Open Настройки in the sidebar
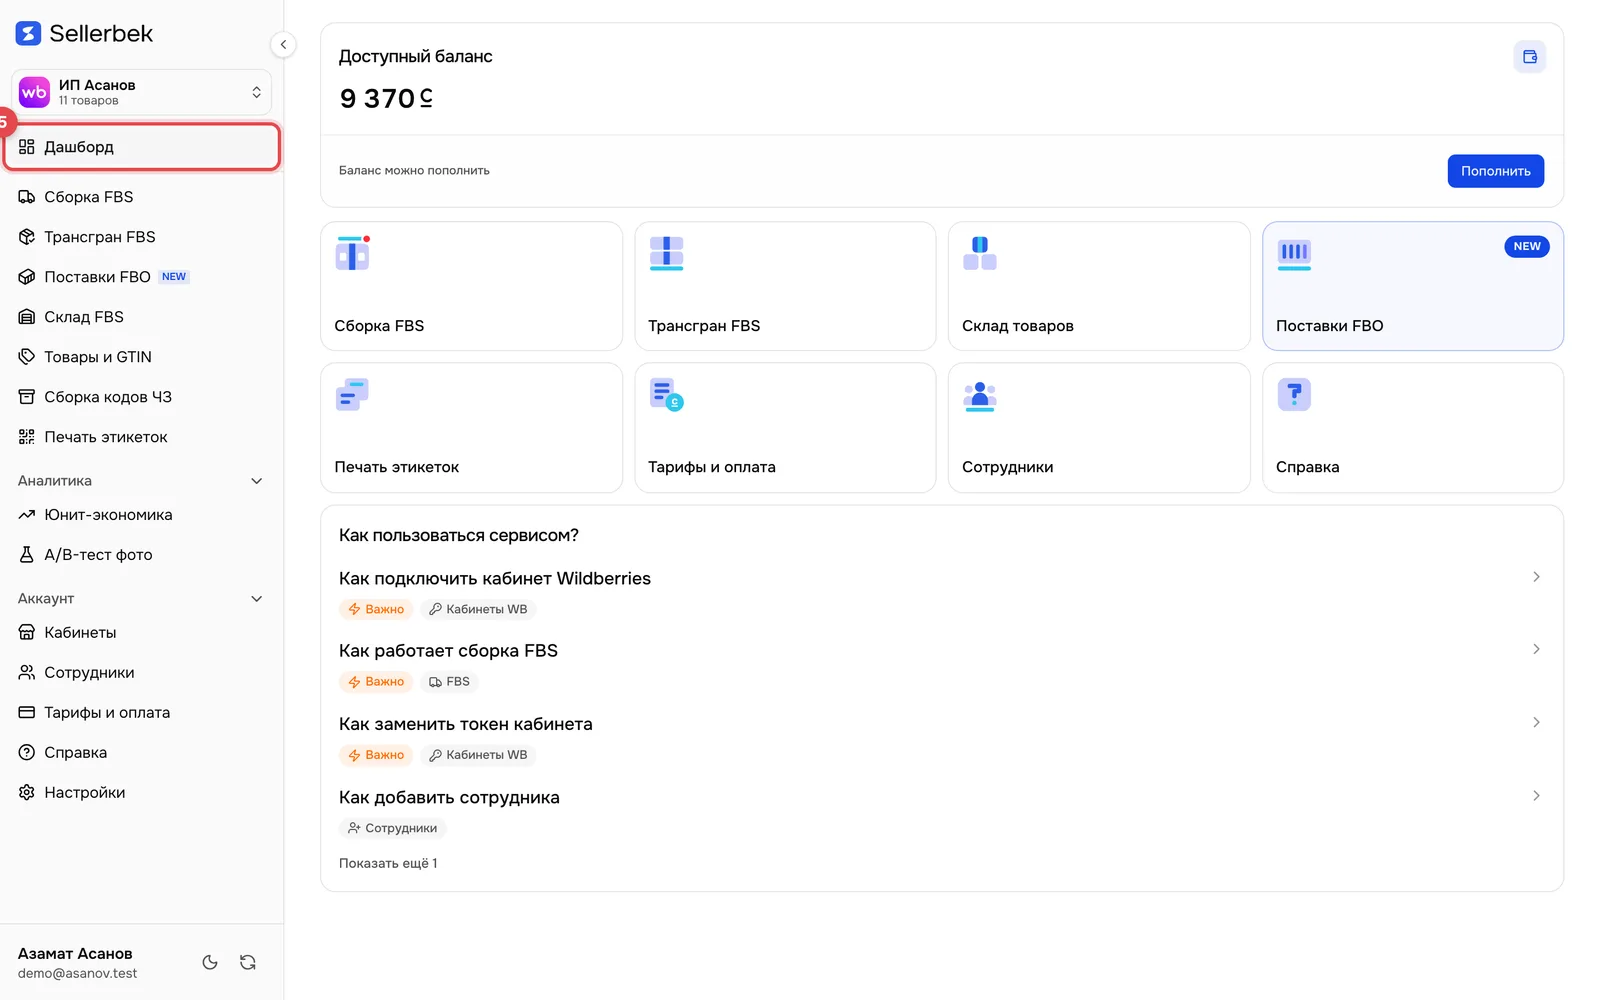This screenshot has height=1000, width=1600. (x=141, y=793)
